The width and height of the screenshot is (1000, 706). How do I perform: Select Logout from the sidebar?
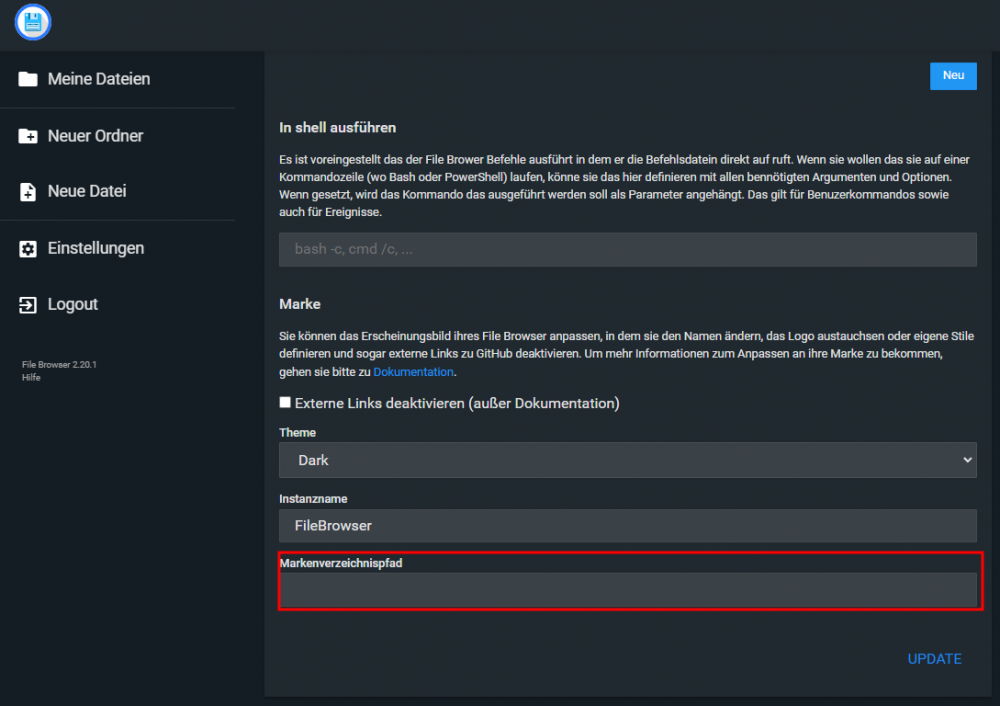[x=73, y=304]
